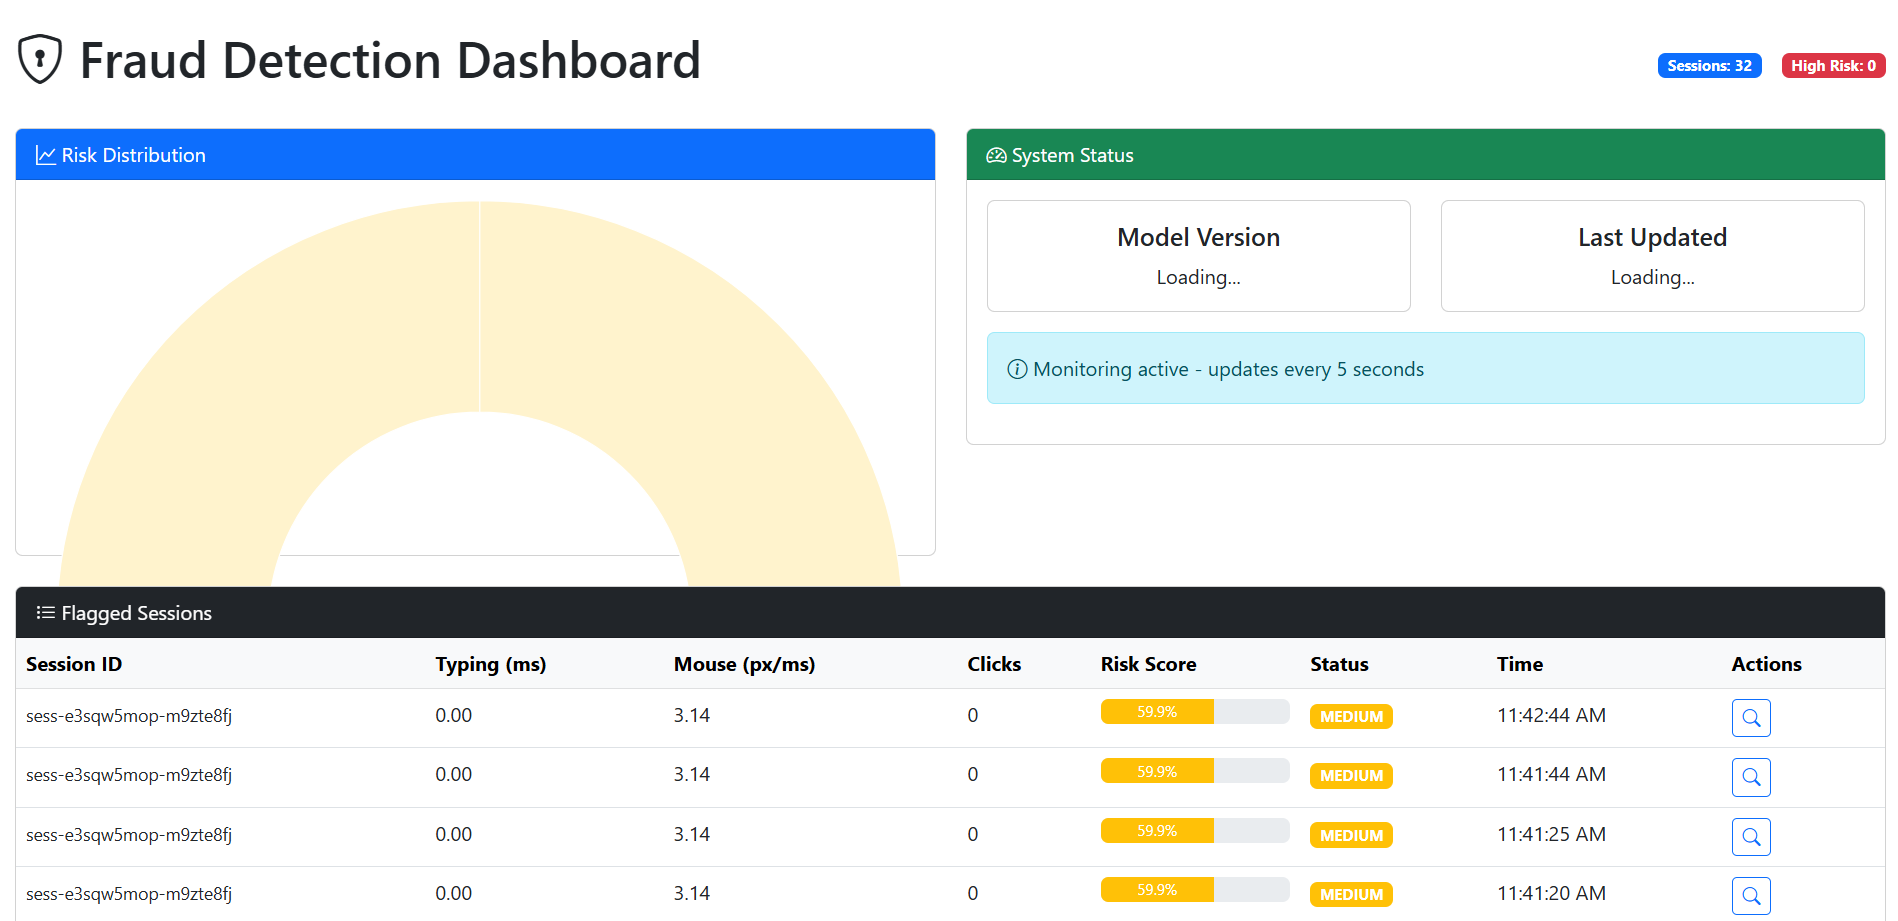Click the Actions column header
The image size is (1898, 921).
pyautogui.click(x=1766, y=664)
